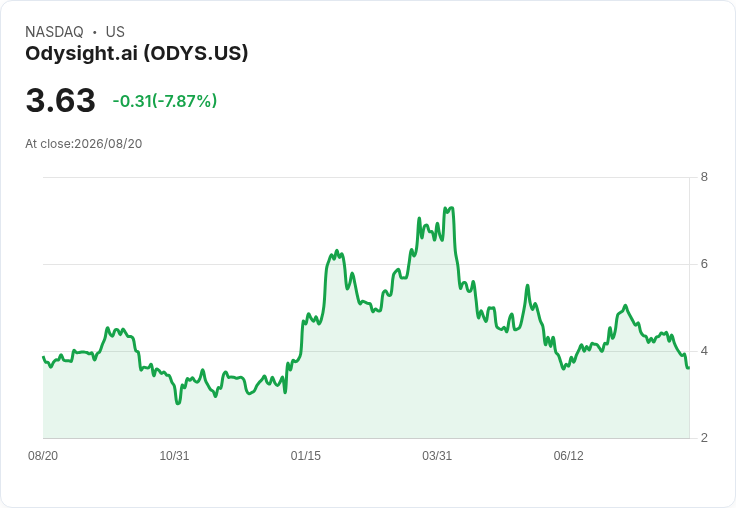Click the price line's starting point at 08/20

43,357
